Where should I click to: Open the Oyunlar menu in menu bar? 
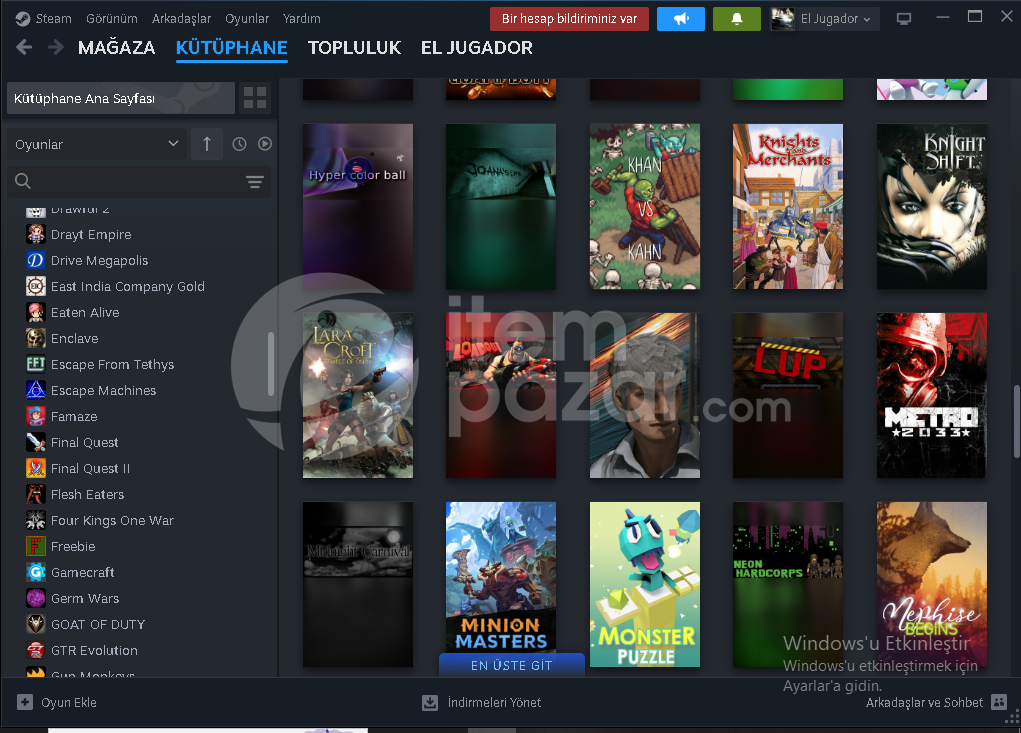click(247, 19)
